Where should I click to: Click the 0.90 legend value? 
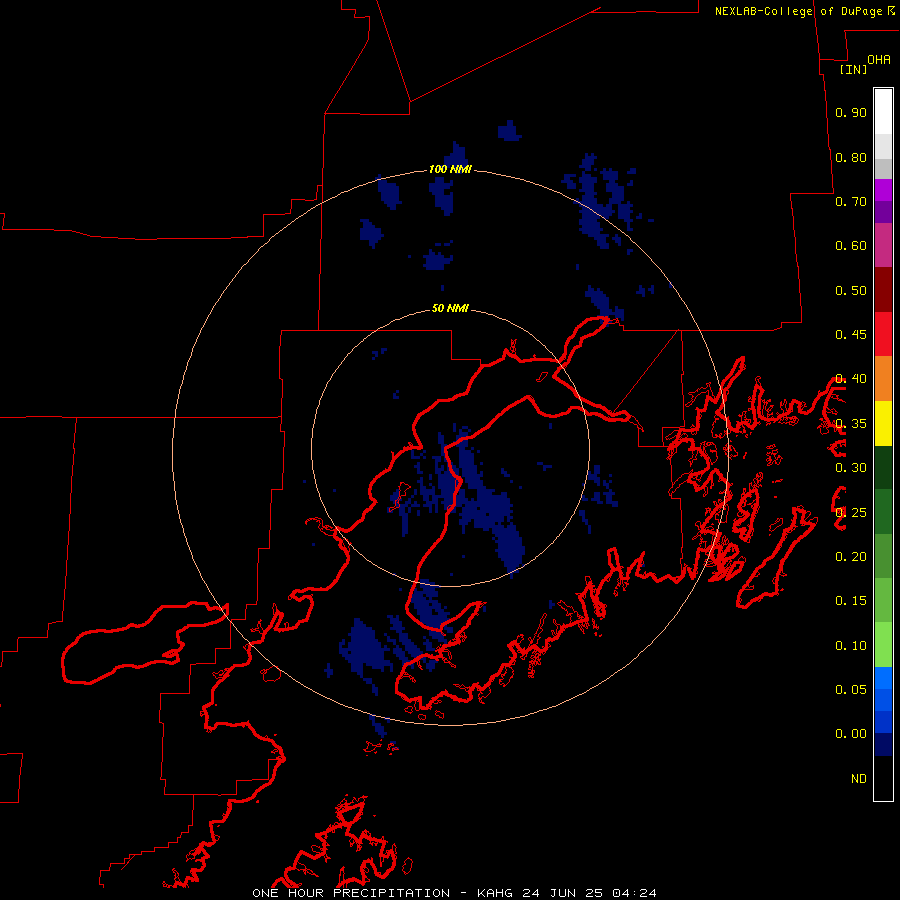(851, 112)
